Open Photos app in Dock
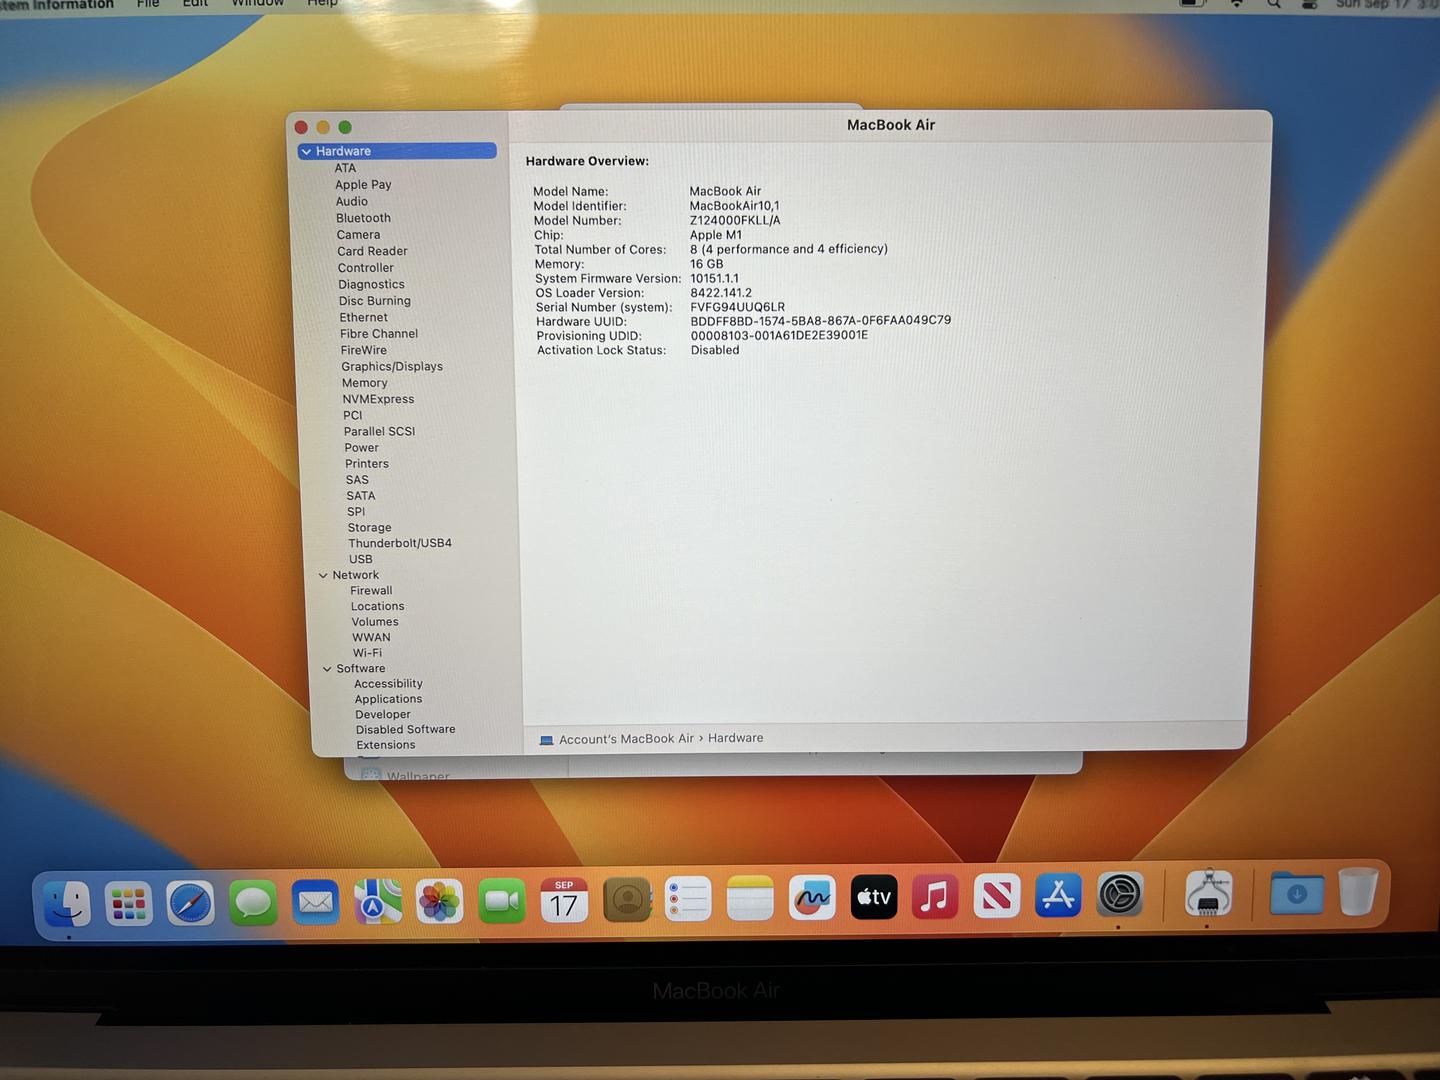 coord(439,902)
